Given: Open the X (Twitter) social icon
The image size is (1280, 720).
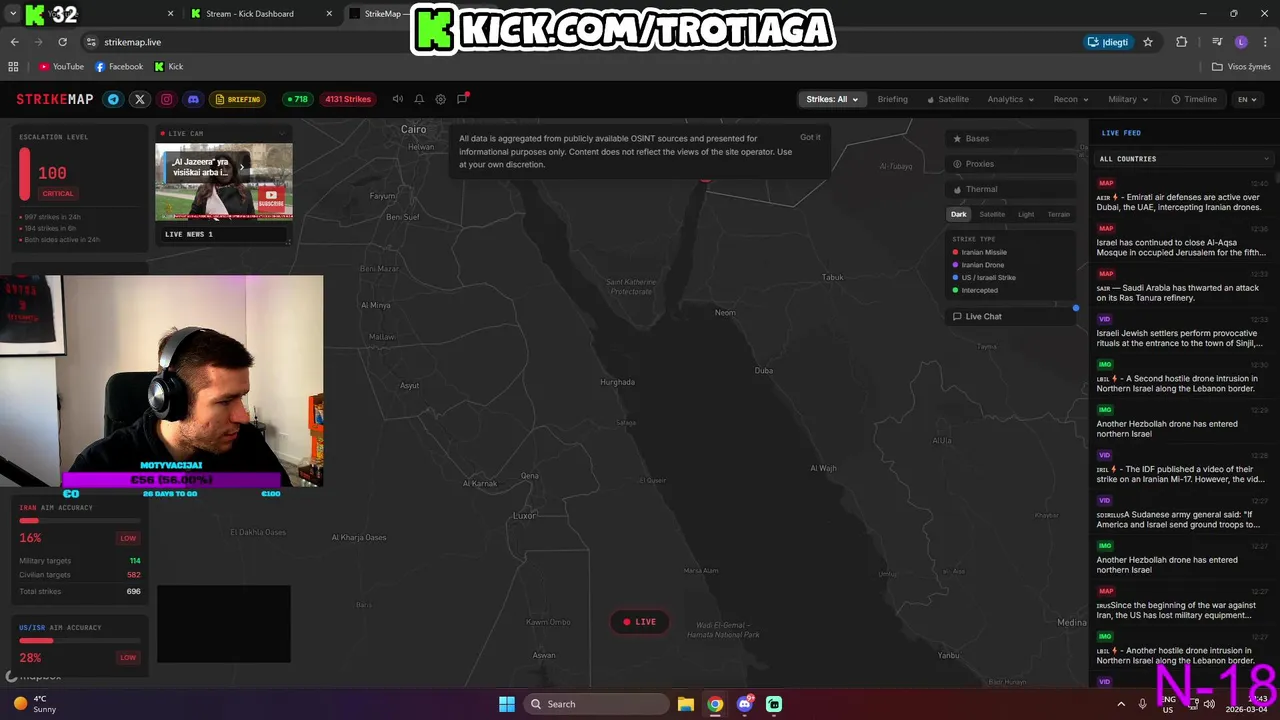Looking at the screenshot, I should pyautogui.click(x=140, y=99).
